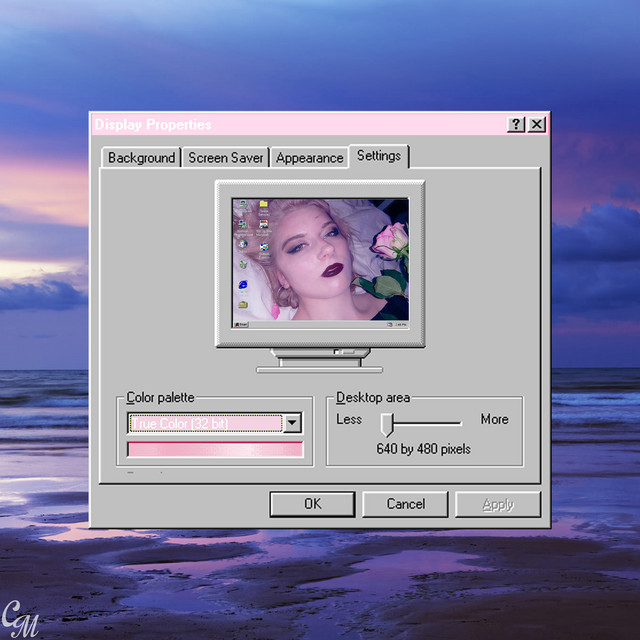The image size is (640, 640).
Task: Open the Color palette dropdown arrow
Action: (292, 422)
